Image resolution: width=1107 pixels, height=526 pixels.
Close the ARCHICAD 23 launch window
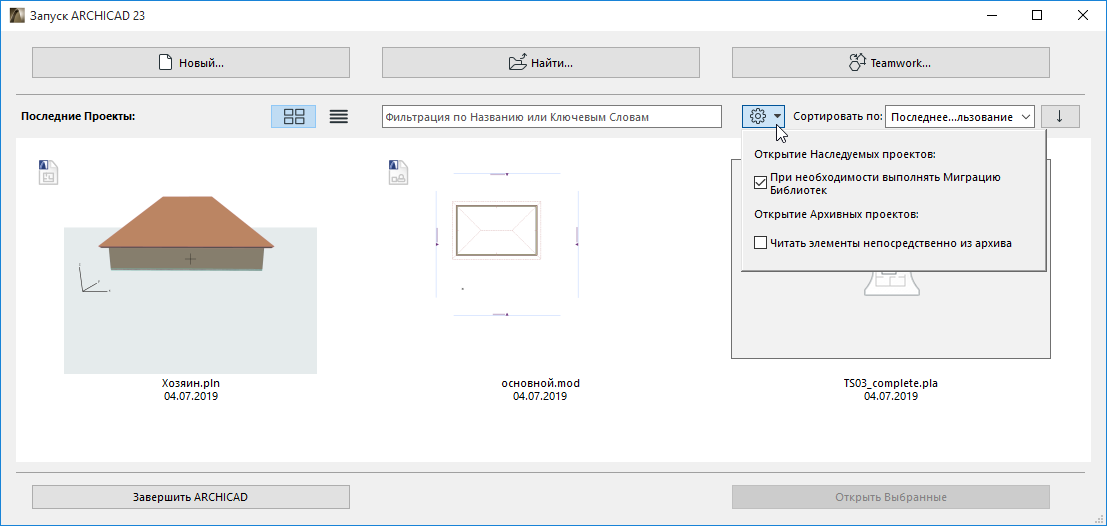click(x=1081, y=15)
